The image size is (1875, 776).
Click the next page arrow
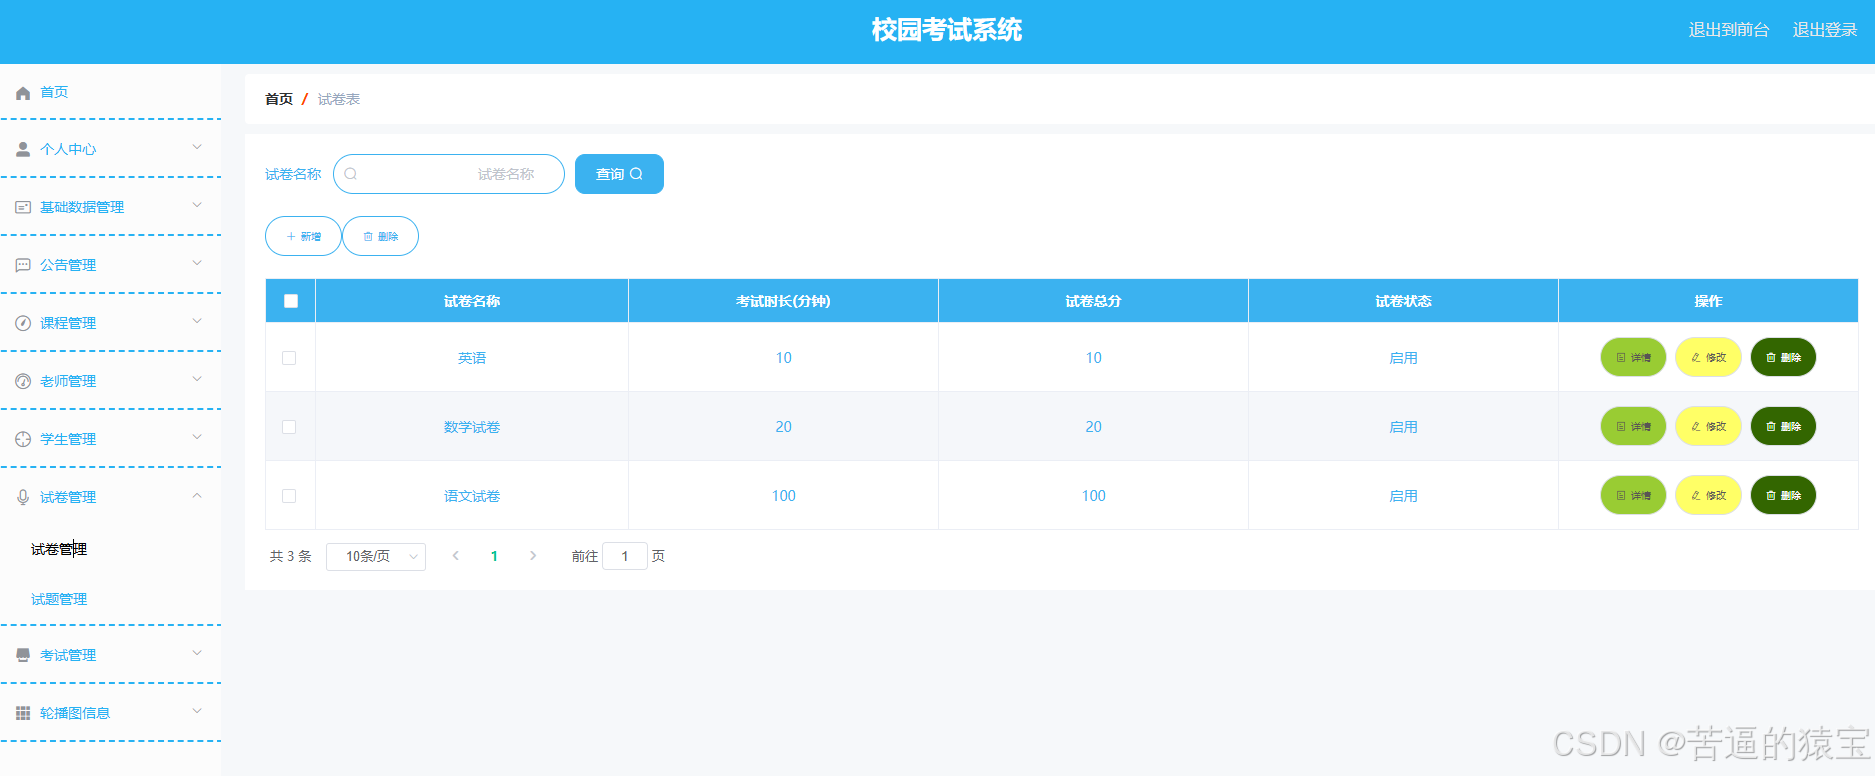point(533,556)
